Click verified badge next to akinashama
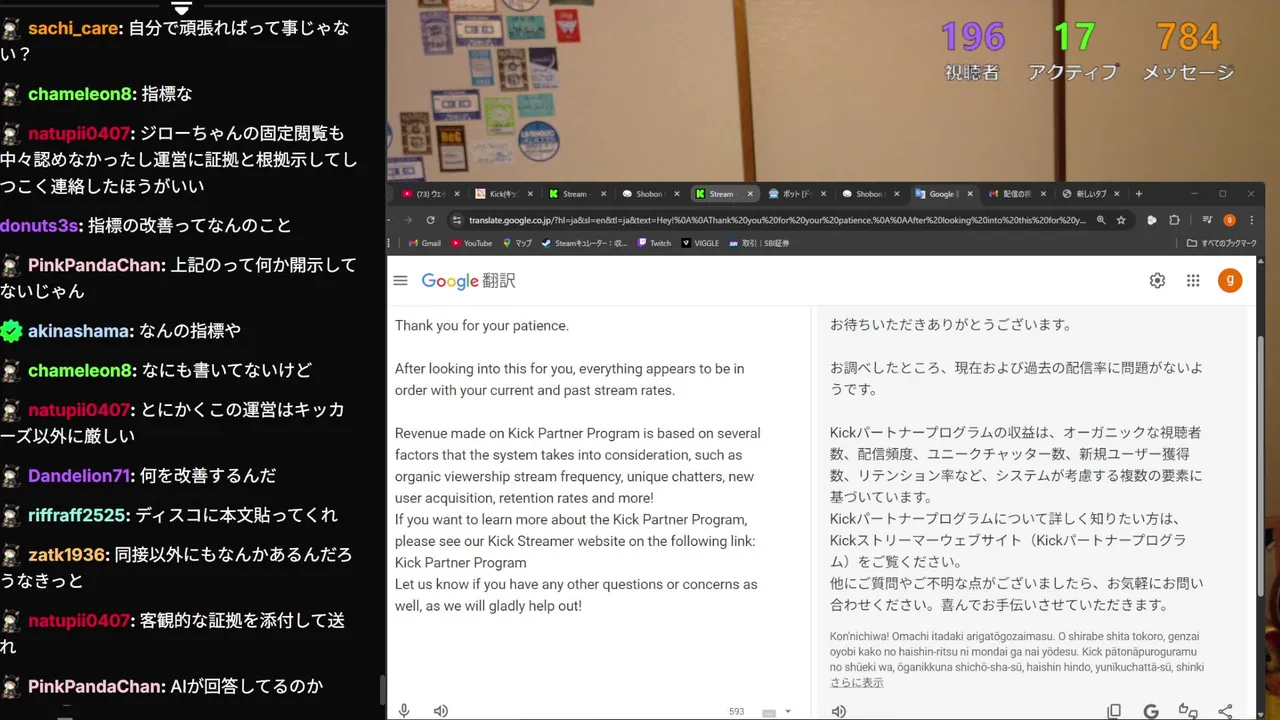 click(x=11, y=331)
